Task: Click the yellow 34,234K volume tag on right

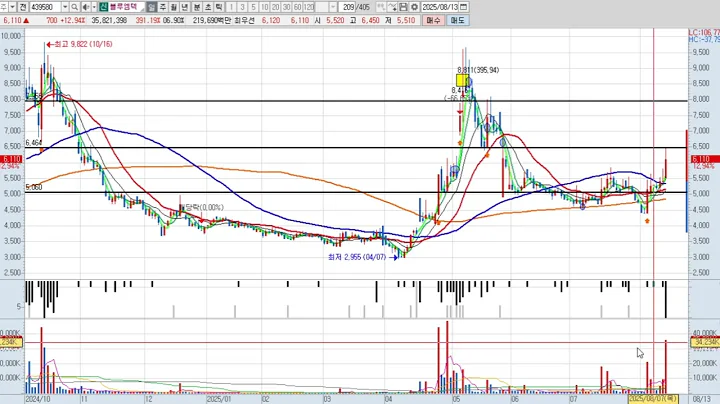Action: pos(703,342)
